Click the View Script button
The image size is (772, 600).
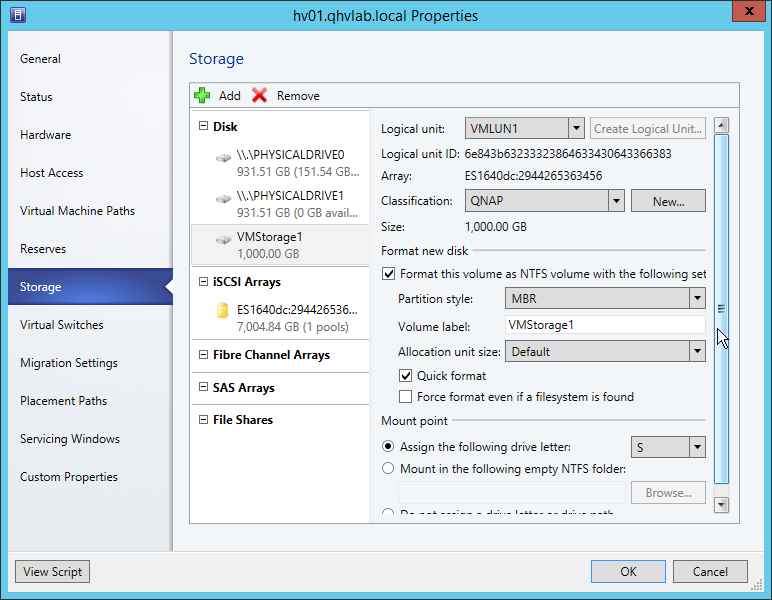point(53,572)
